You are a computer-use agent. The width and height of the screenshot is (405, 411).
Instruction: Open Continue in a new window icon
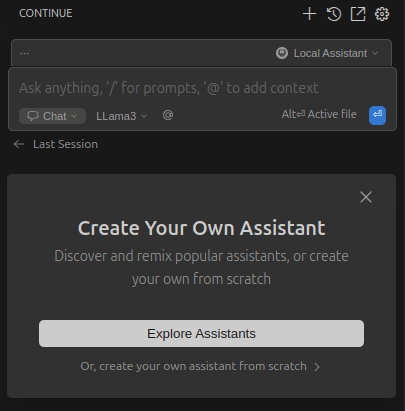click(x=358, y=14)
